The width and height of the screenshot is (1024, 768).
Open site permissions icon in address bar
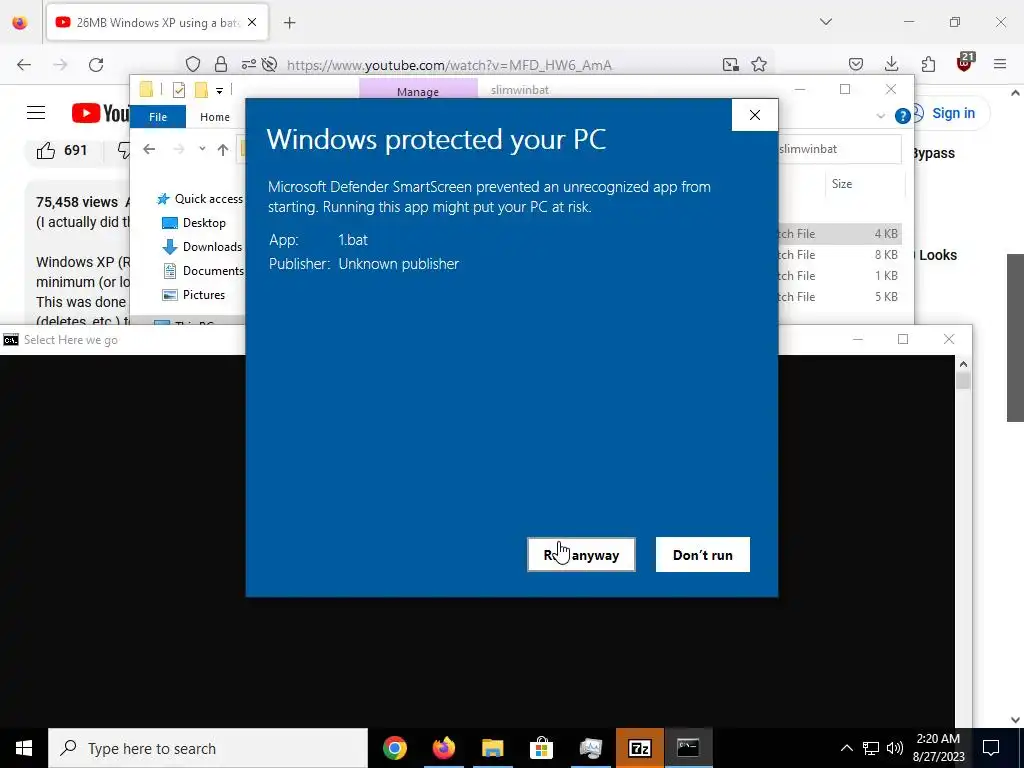249,65
